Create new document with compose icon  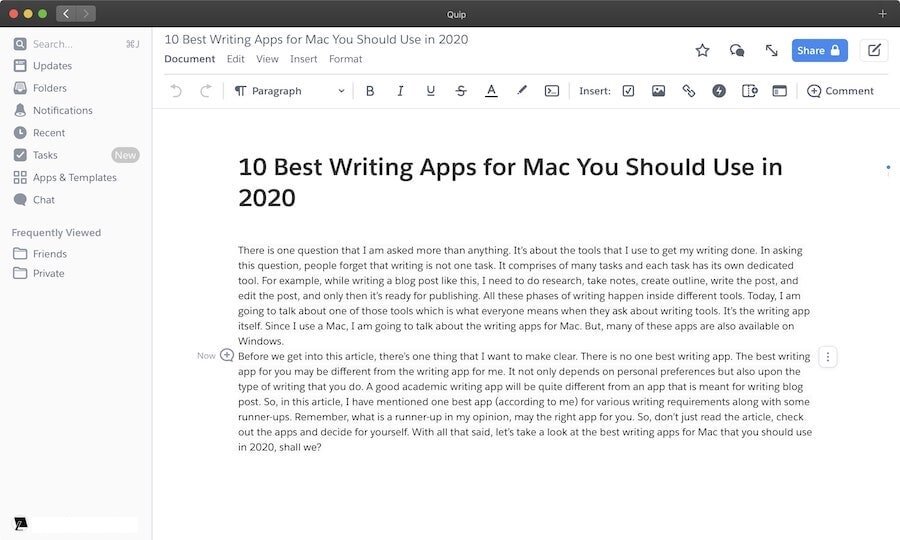874,50
